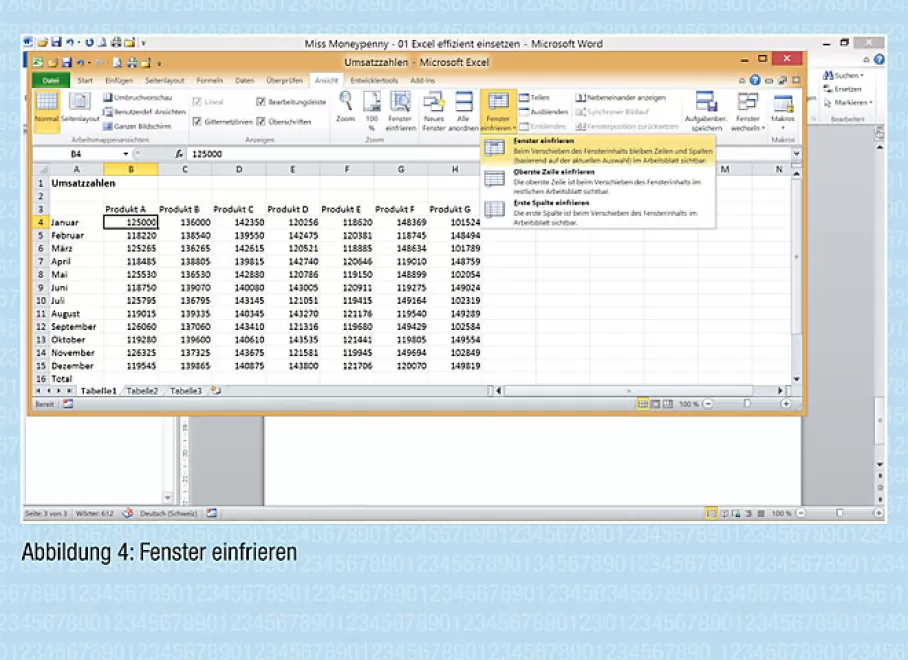Click the Excel zoom in plus button
908x660 pixels.
point(786,404)
